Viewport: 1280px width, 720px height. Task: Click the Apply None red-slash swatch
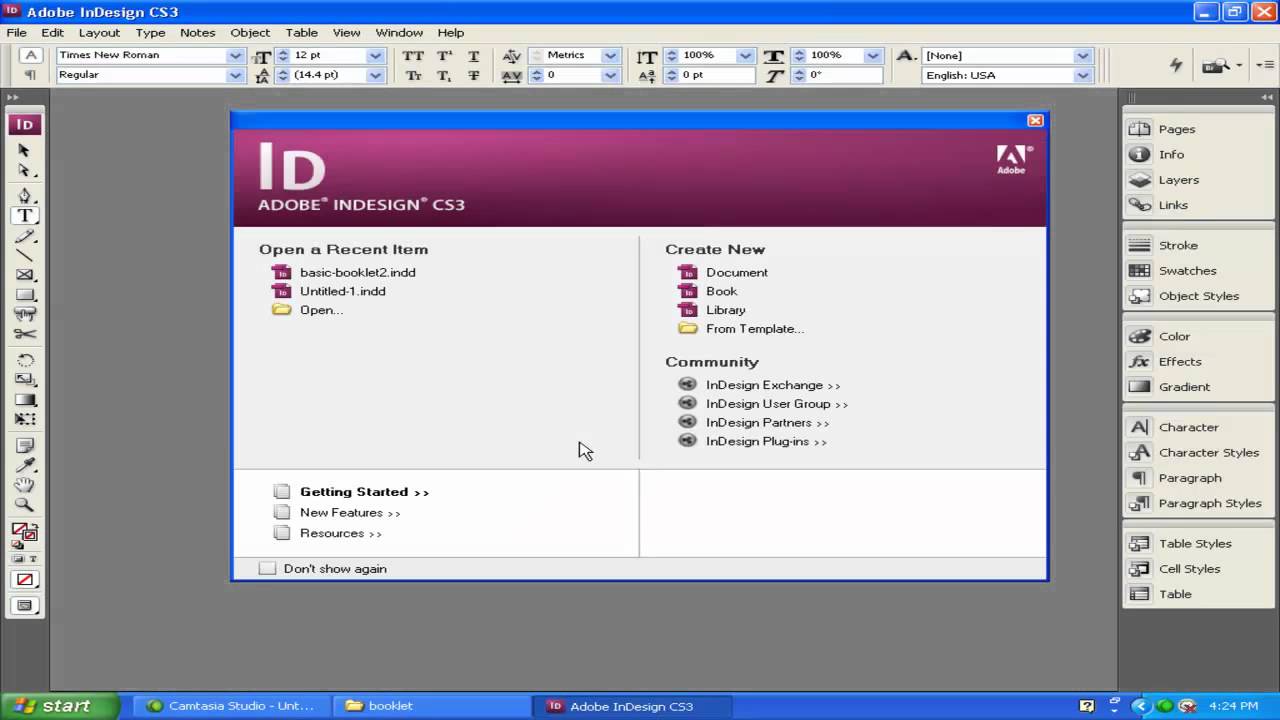25,580
